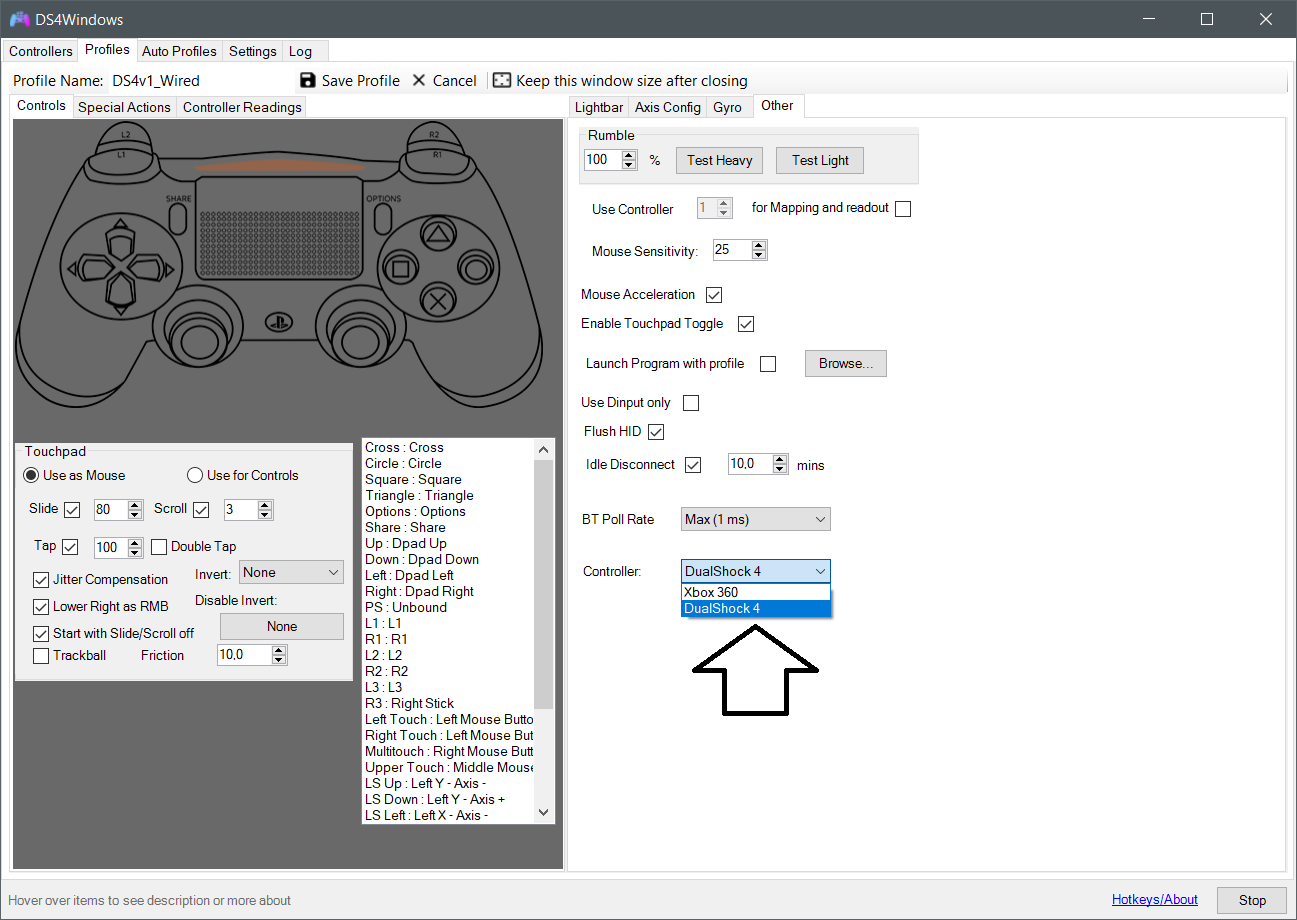Click the Profile Name text field
The width and height of the screenshot is (1297, 920).
pos(200,81)
